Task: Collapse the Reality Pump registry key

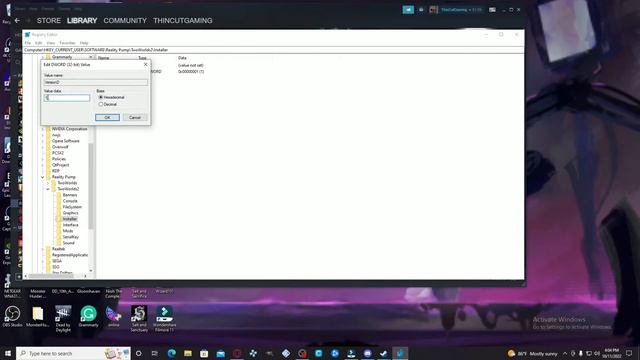Action: click(x=42, y=177)
